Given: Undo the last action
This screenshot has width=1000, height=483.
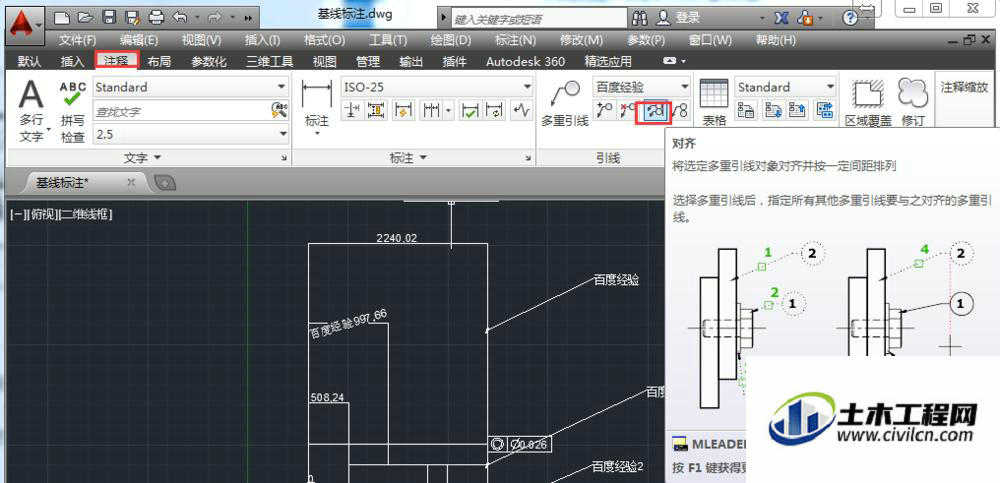Looking at the screenshot, I should click(x=181, y=18).
